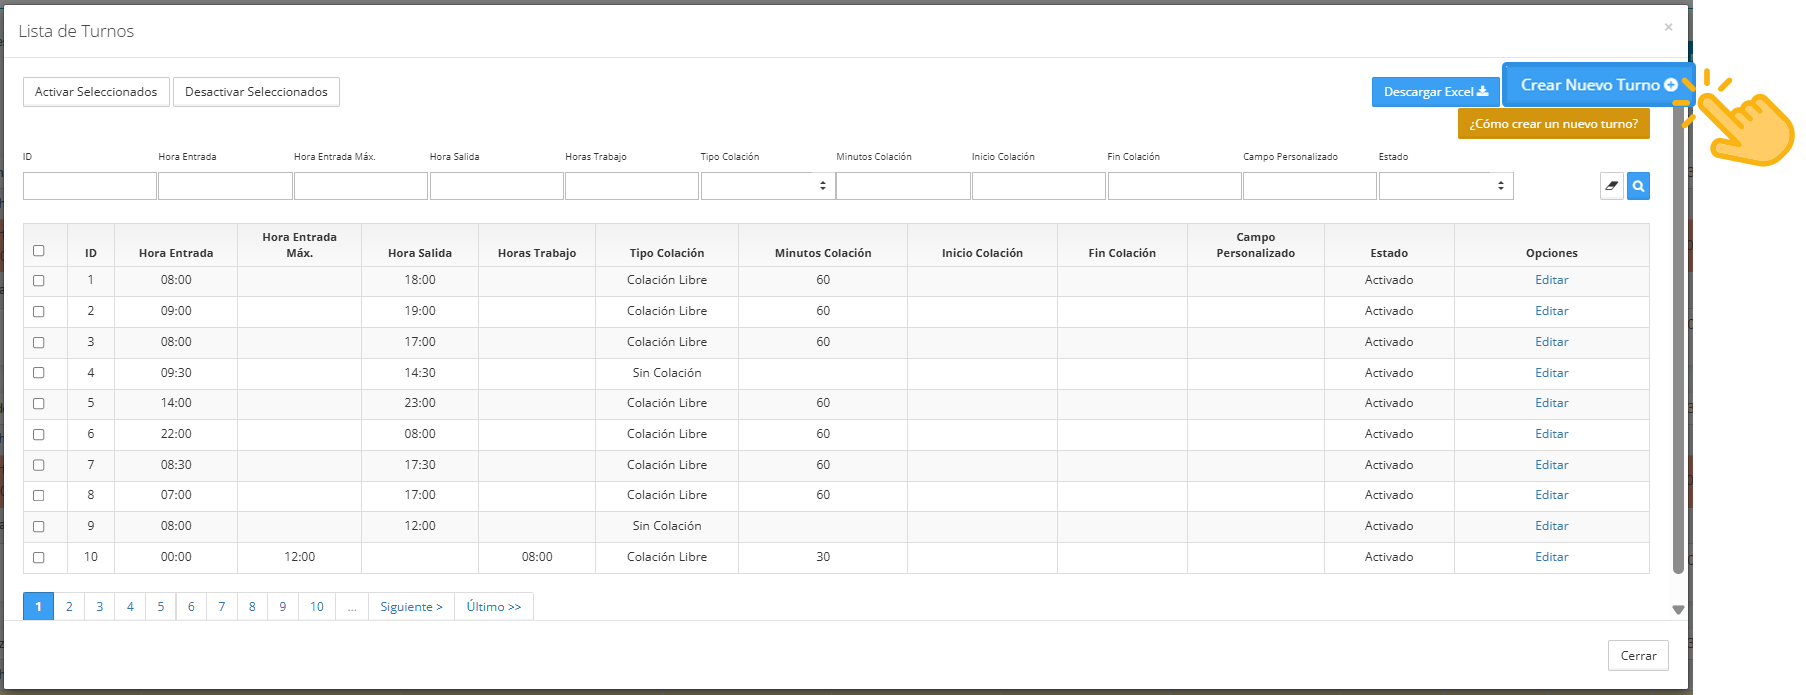Click Desactivar Seleccionados button

(x=256, y=92)
